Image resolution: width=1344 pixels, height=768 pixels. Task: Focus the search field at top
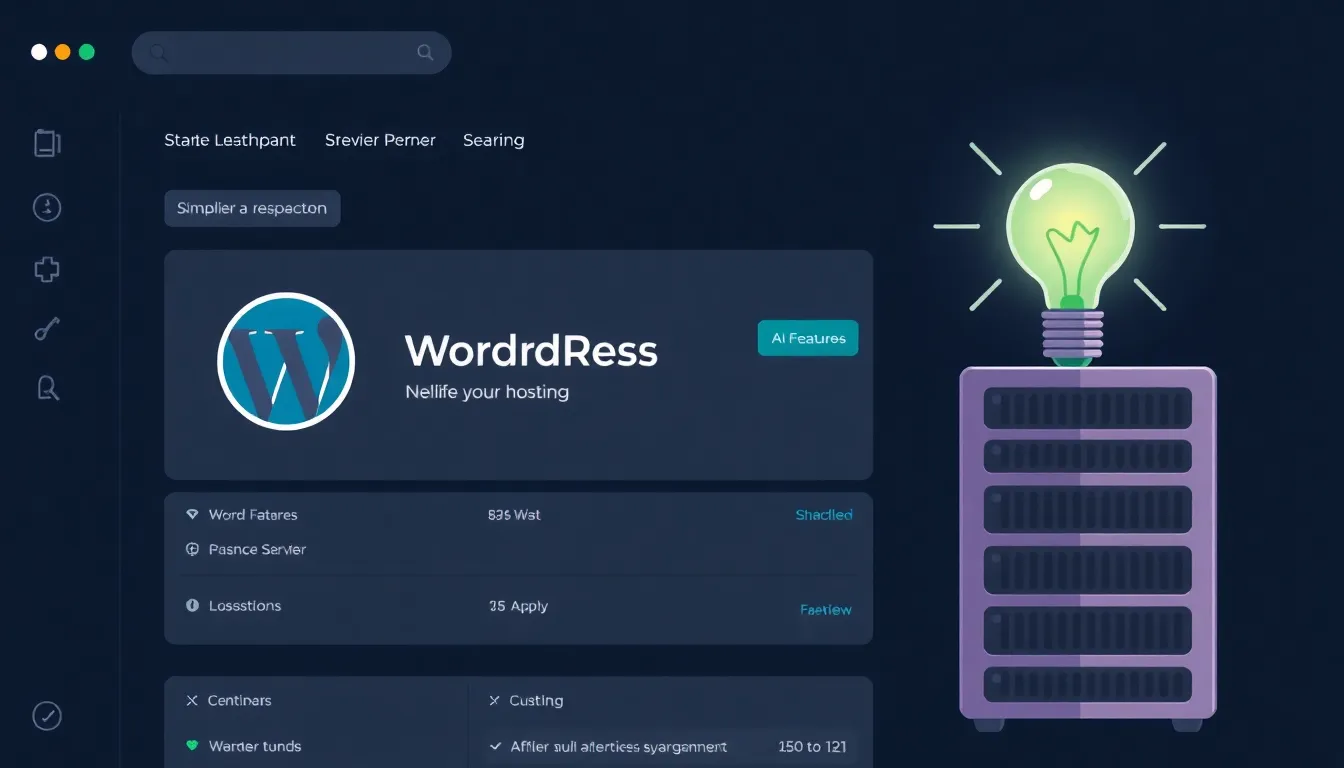tap(290, 53)
